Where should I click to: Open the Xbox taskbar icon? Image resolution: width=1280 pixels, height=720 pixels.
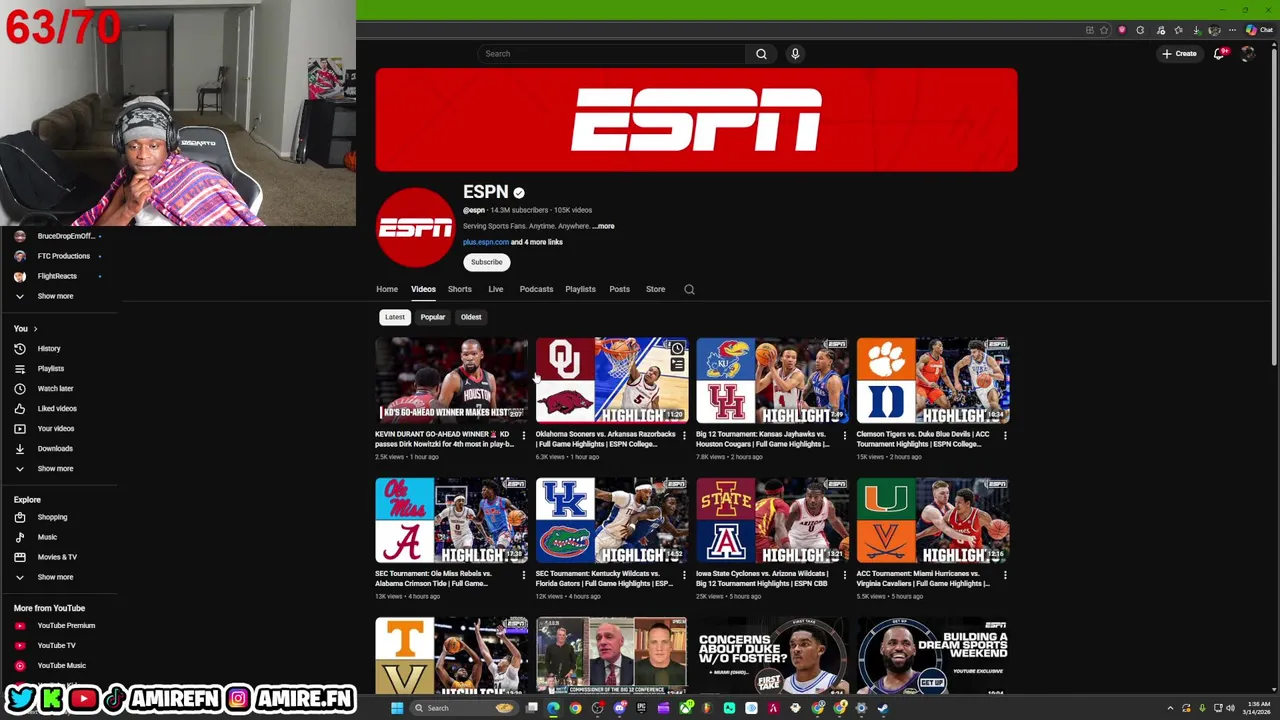coord(685,708)
